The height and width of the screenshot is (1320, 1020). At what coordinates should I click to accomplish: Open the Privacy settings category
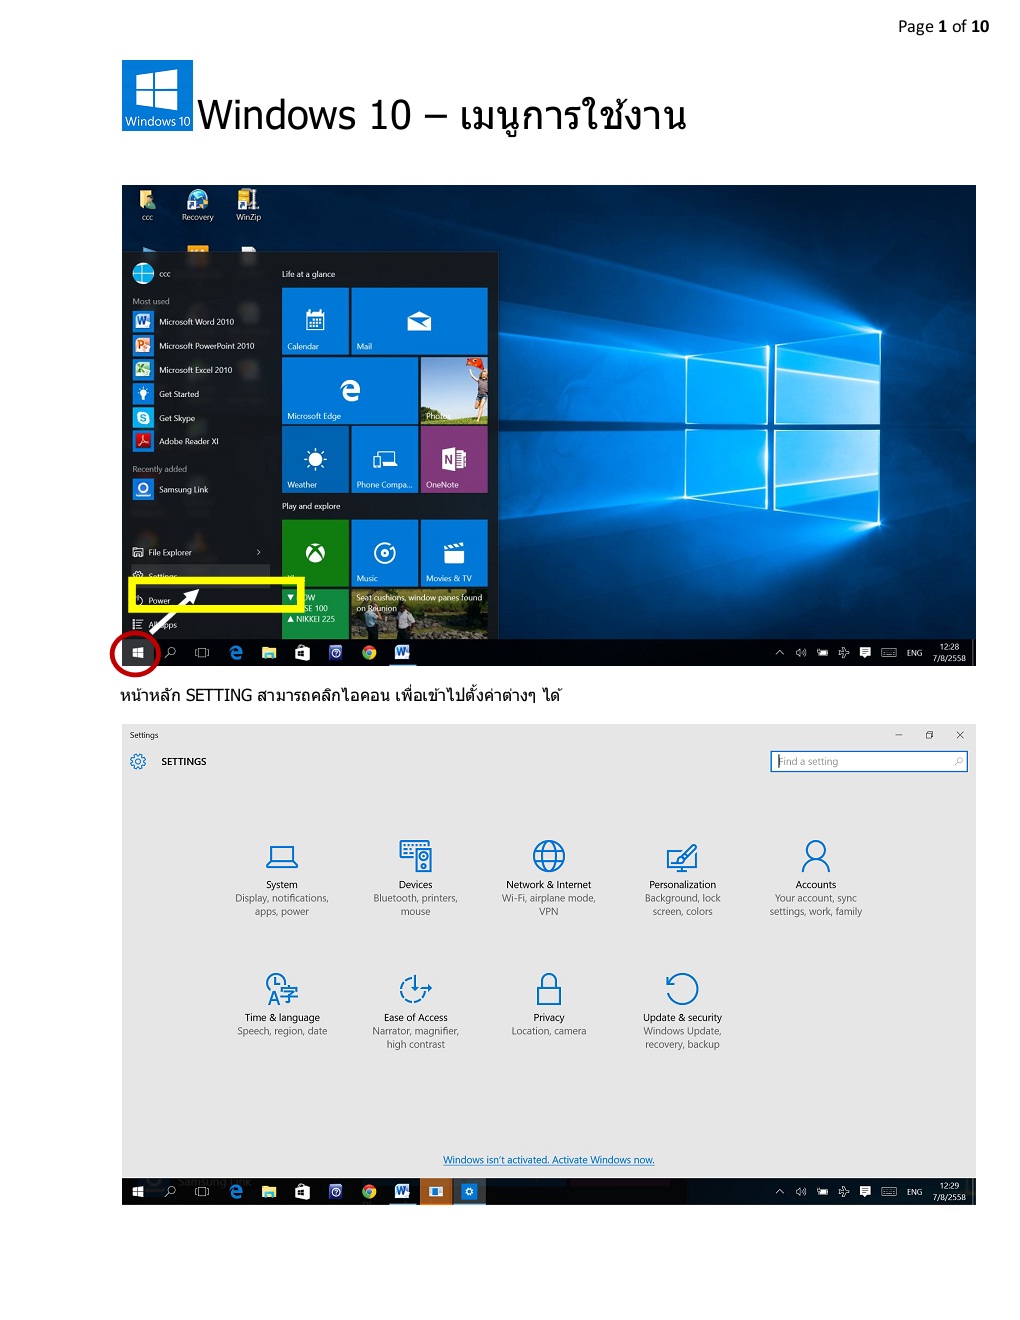pos(549,1005)
